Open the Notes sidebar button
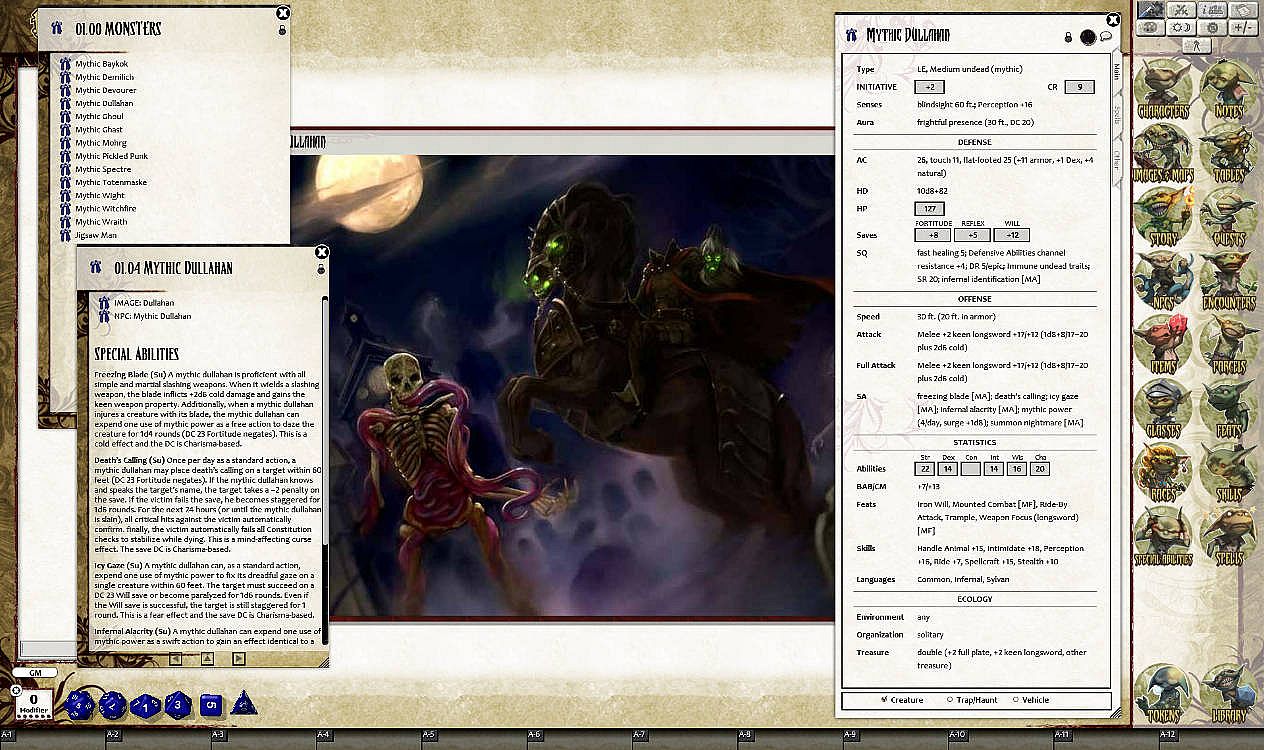 tap(1229, 90)
